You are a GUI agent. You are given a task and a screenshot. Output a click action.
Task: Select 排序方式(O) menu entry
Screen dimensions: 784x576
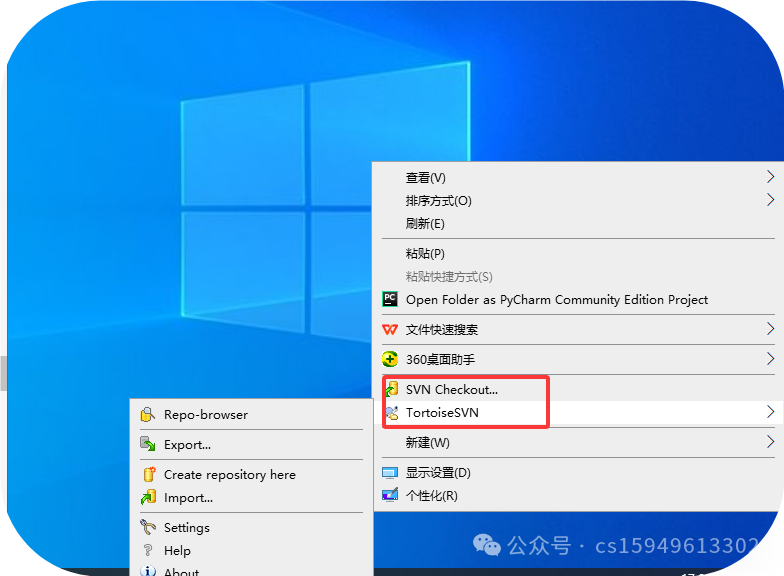click(578, 200)
